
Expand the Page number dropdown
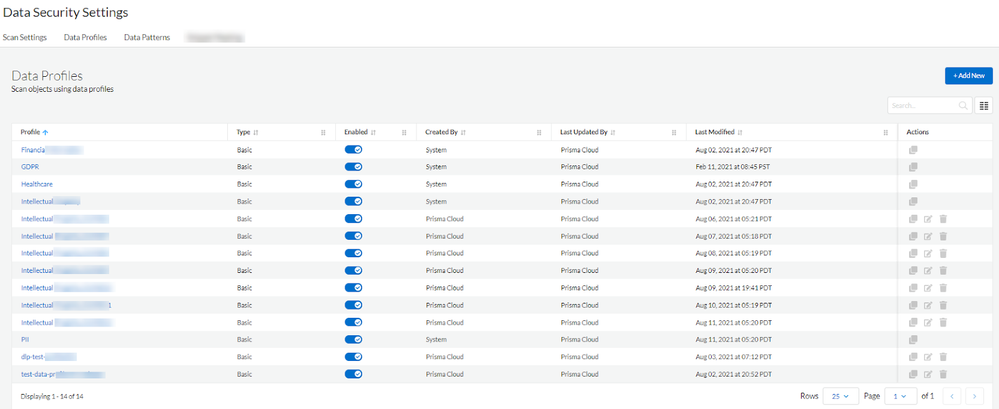(x=902, y=396)
